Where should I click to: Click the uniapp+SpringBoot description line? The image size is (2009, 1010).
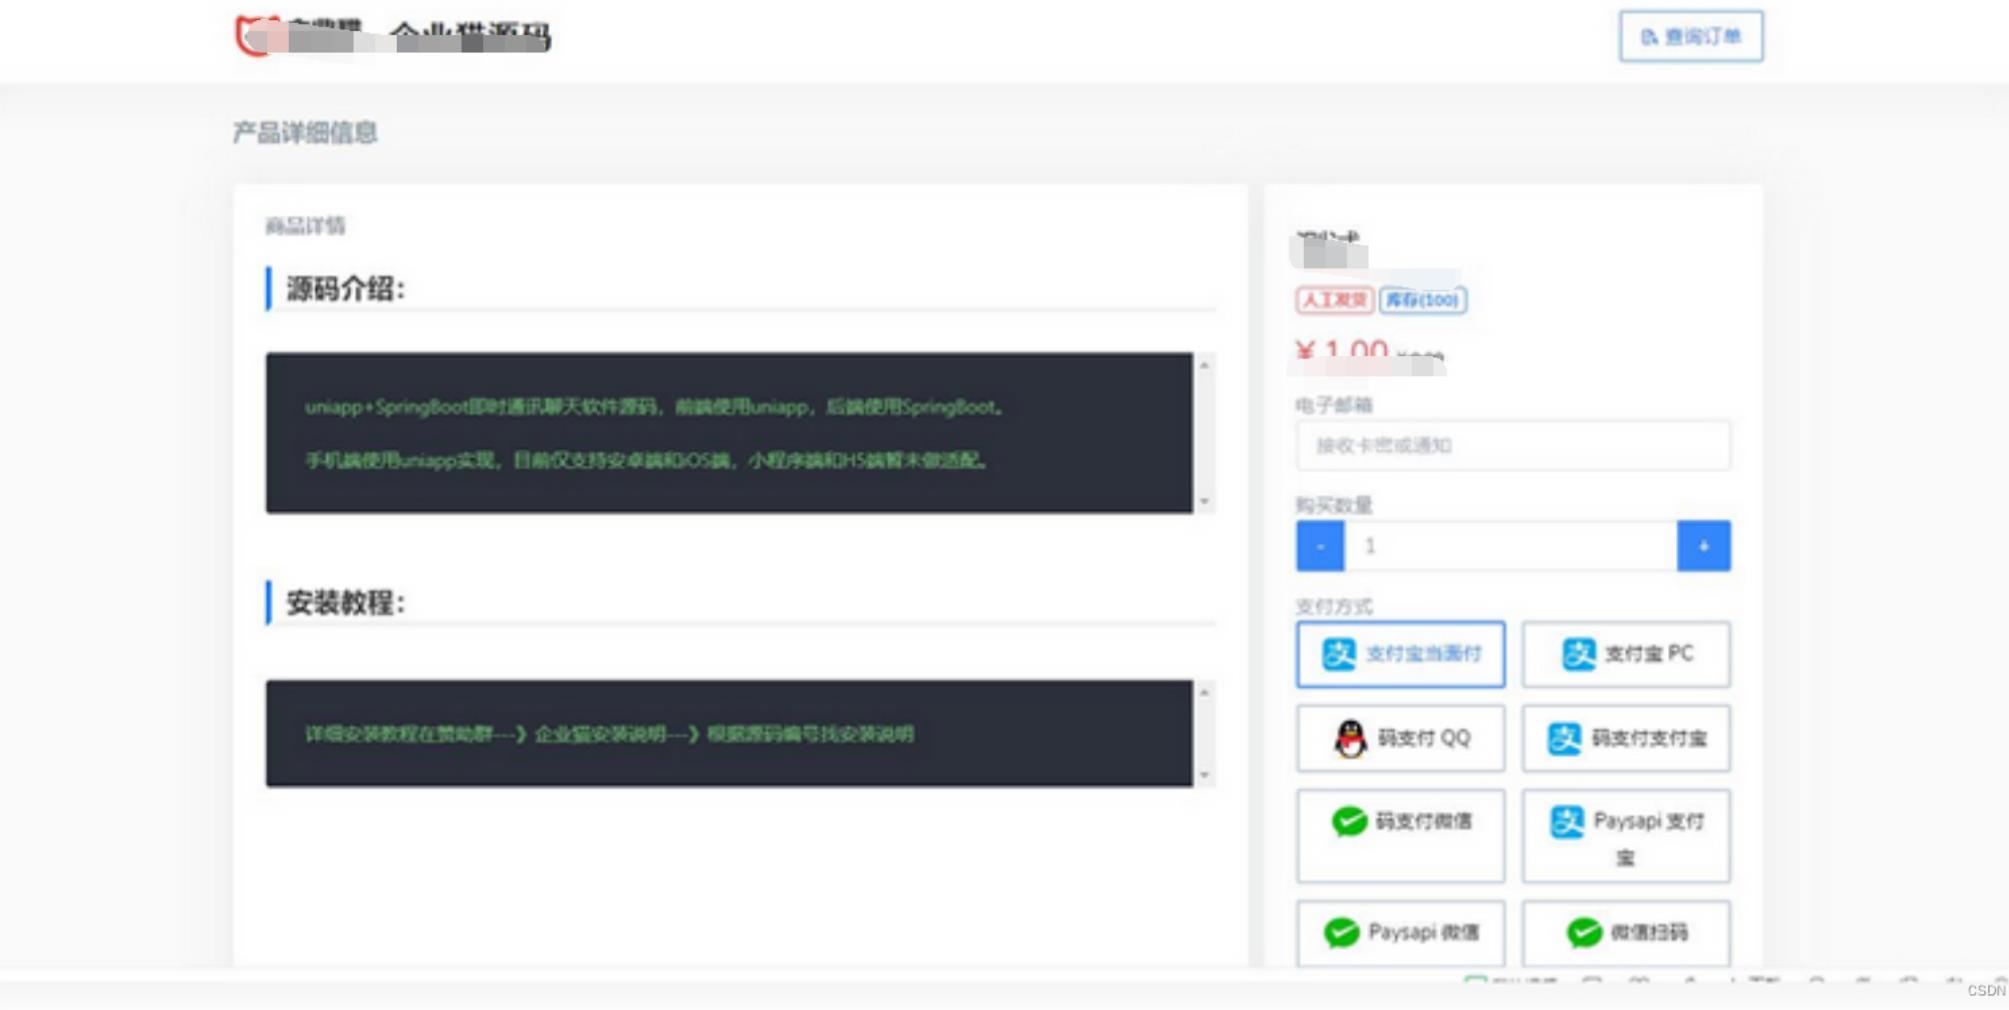click(x=655, y=407)
